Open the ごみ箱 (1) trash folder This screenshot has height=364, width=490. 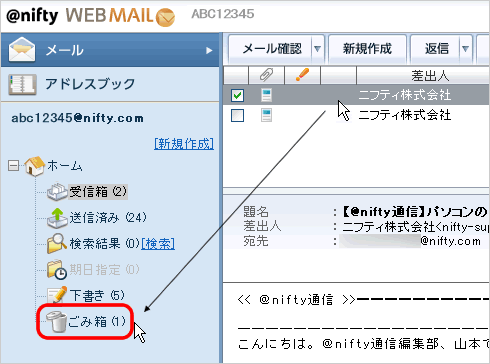pos(97,322)
